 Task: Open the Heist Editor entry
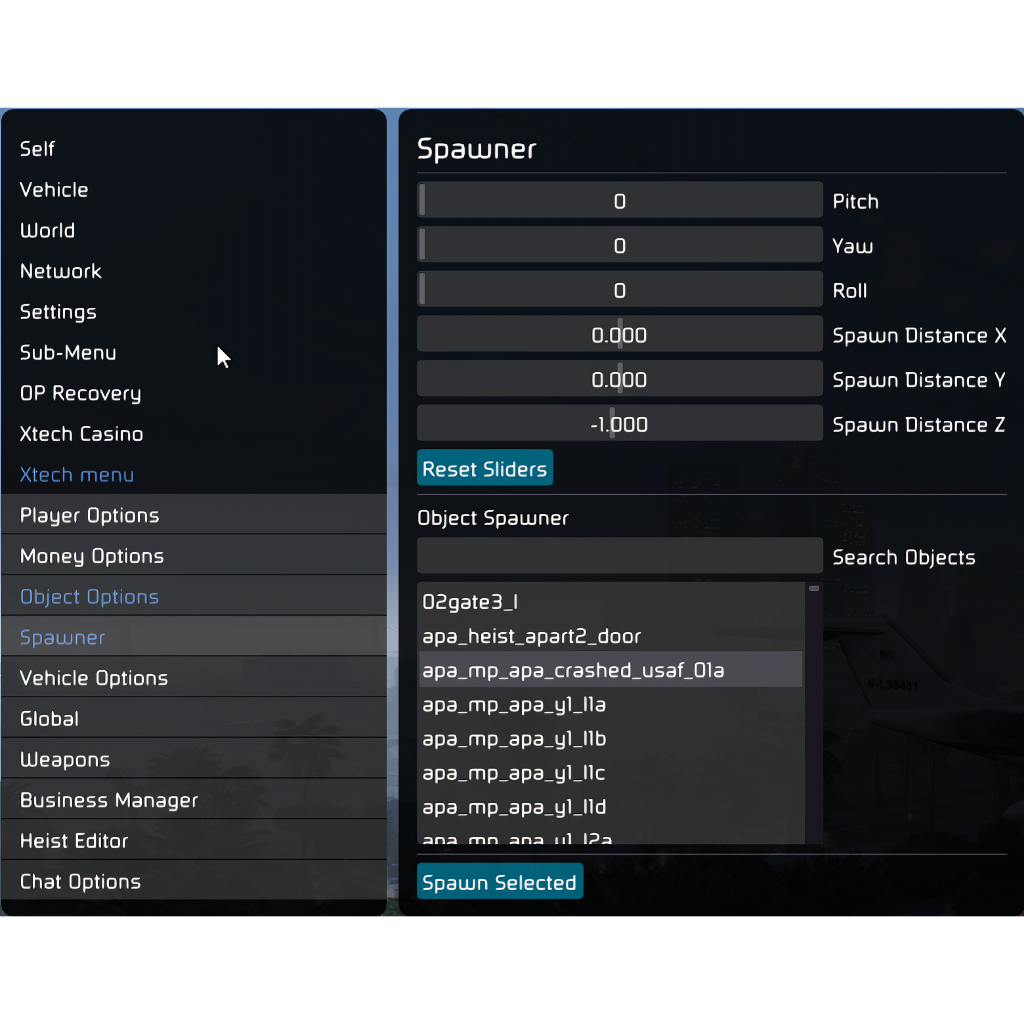74,841
